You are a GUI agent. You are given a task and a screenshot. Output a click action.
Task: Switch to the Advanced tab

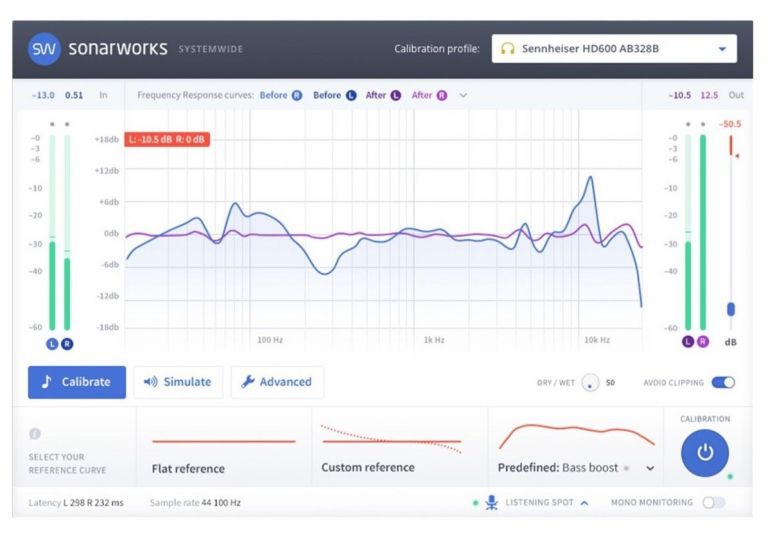pos(277,382)
